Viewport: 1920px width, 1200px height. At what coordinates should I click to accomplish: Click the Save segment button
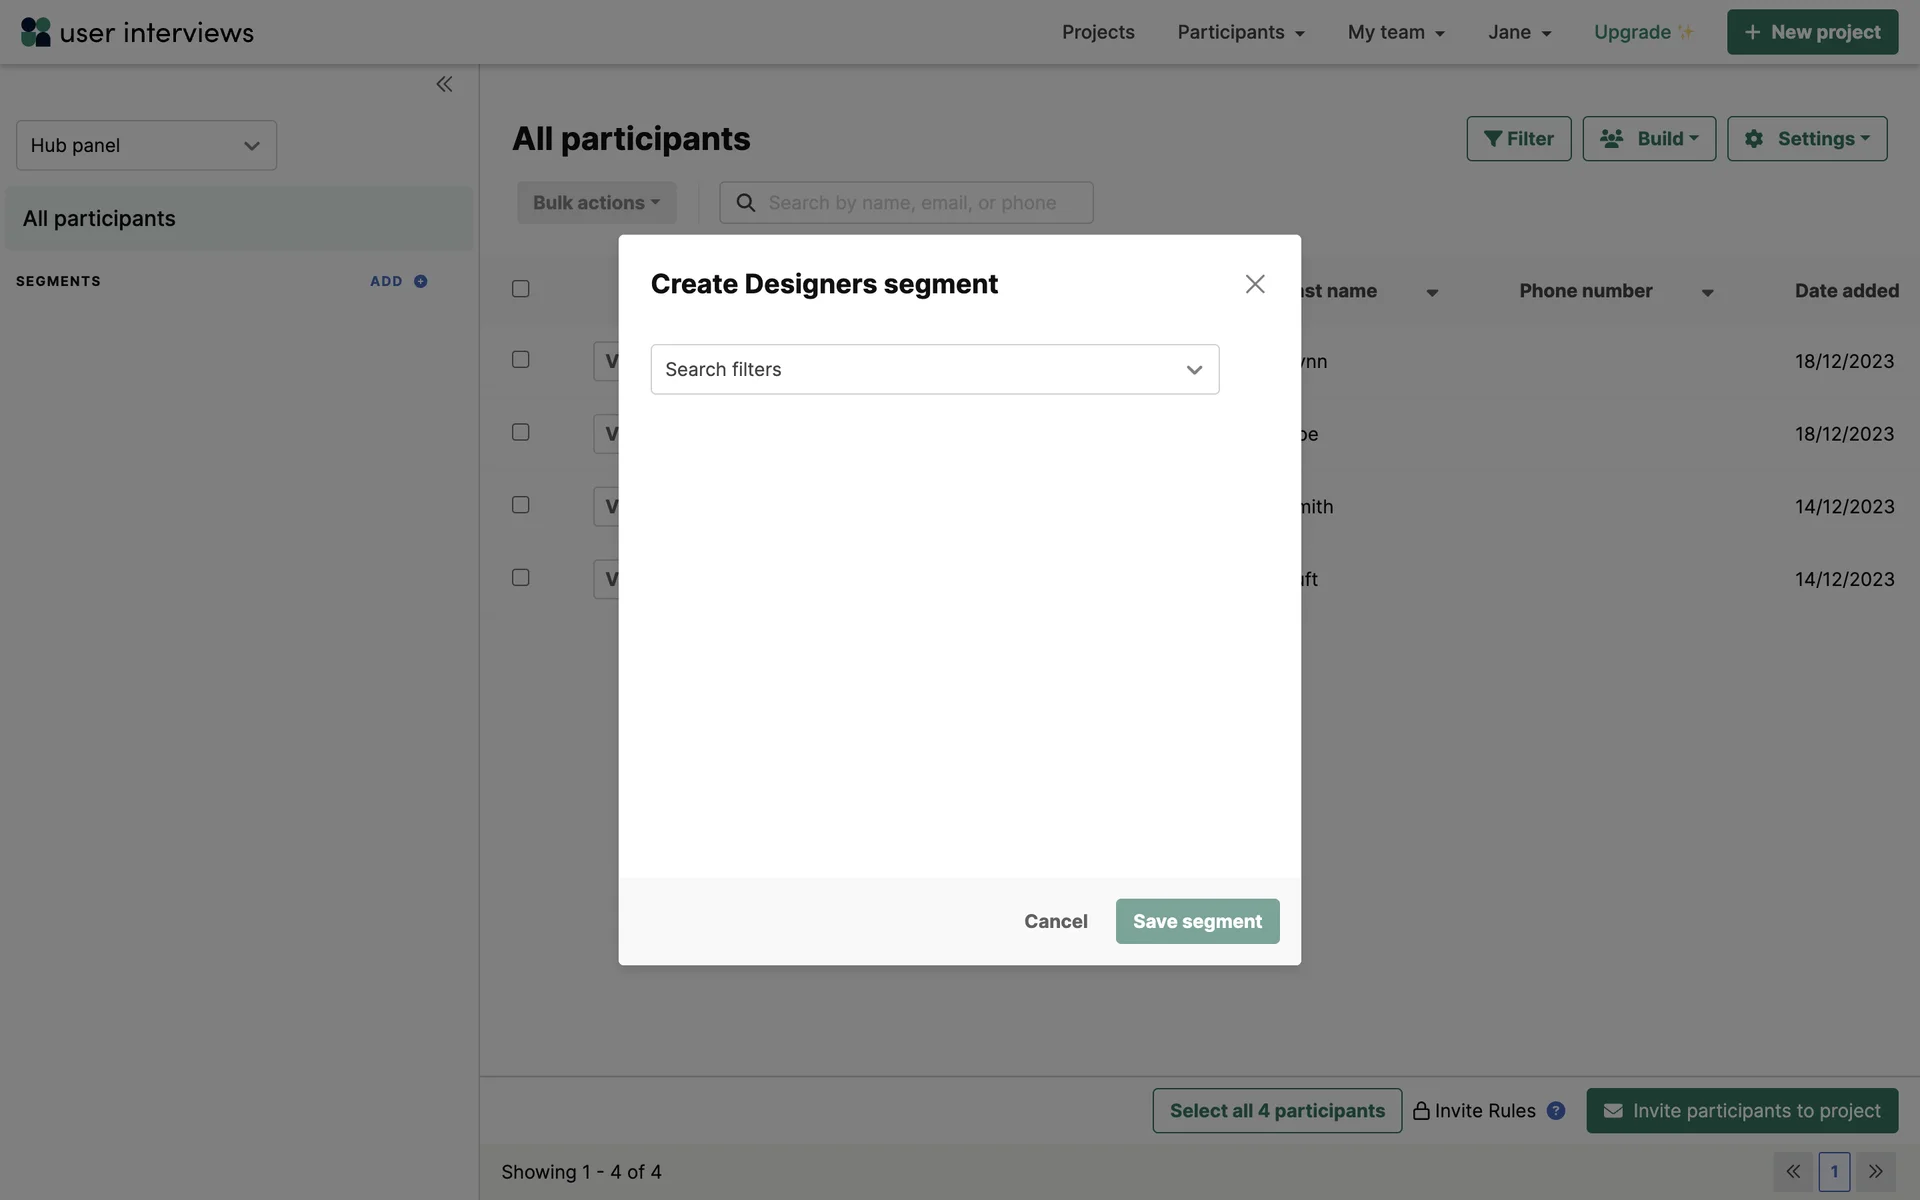click(1197, 921)
